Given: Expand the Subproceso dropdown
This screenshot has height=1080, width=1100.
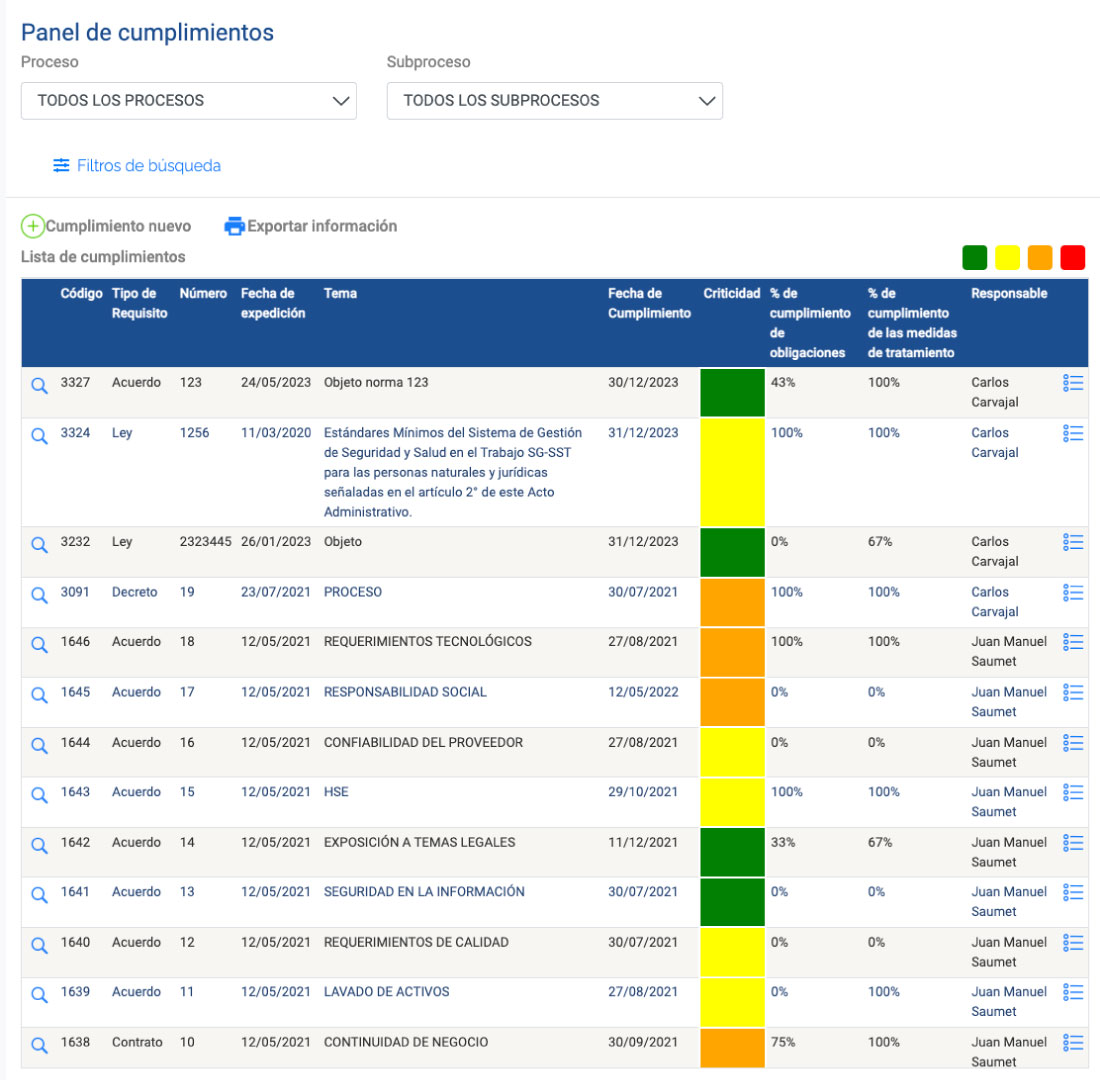Looking at the screenshot, I should coord(554,100).
